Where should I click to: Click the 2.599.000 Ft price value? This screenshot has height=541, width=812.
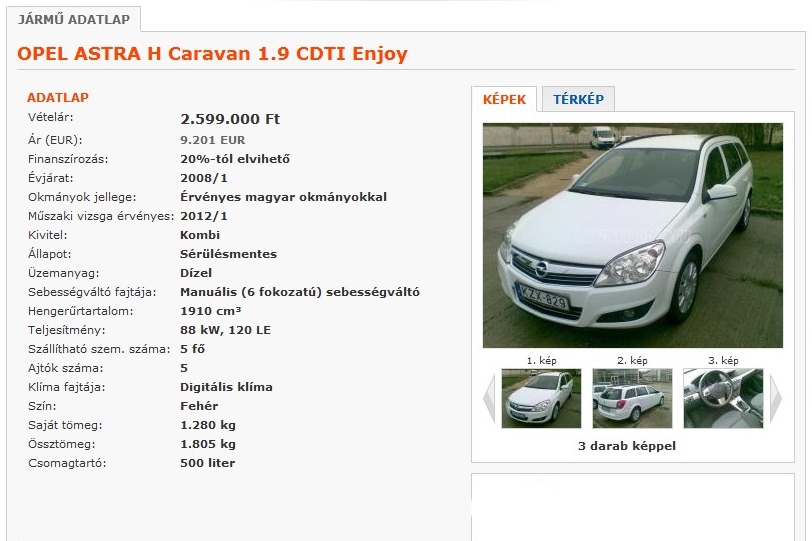230,119
